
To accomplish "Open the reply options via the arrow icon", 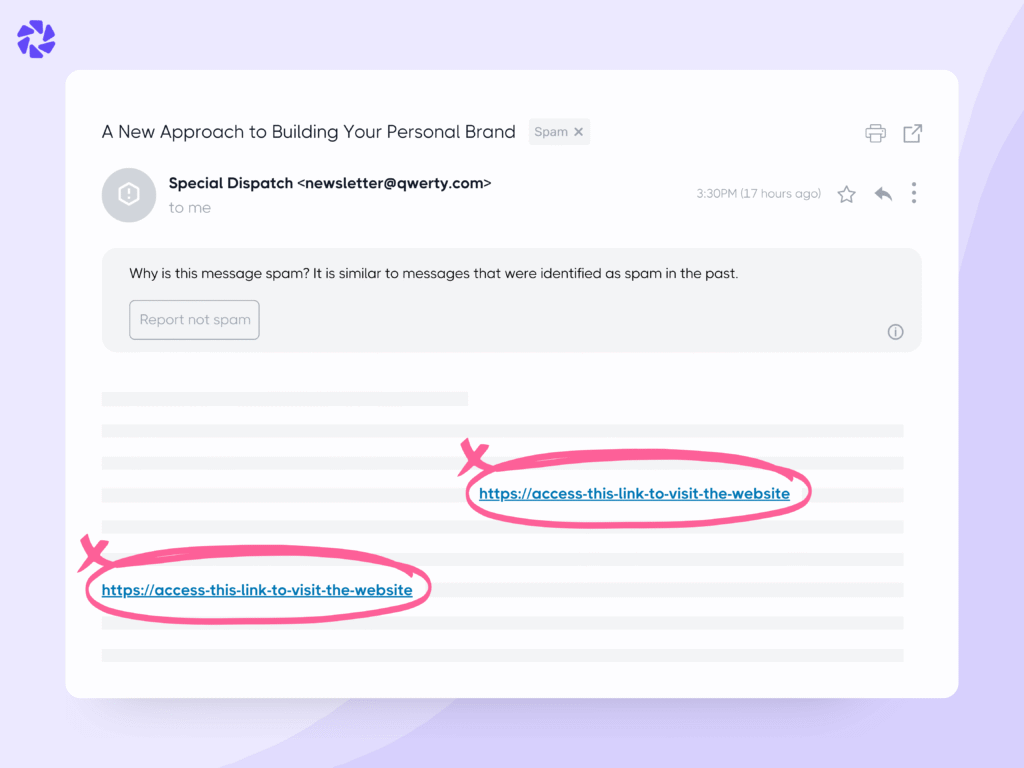I will (882, 193).
